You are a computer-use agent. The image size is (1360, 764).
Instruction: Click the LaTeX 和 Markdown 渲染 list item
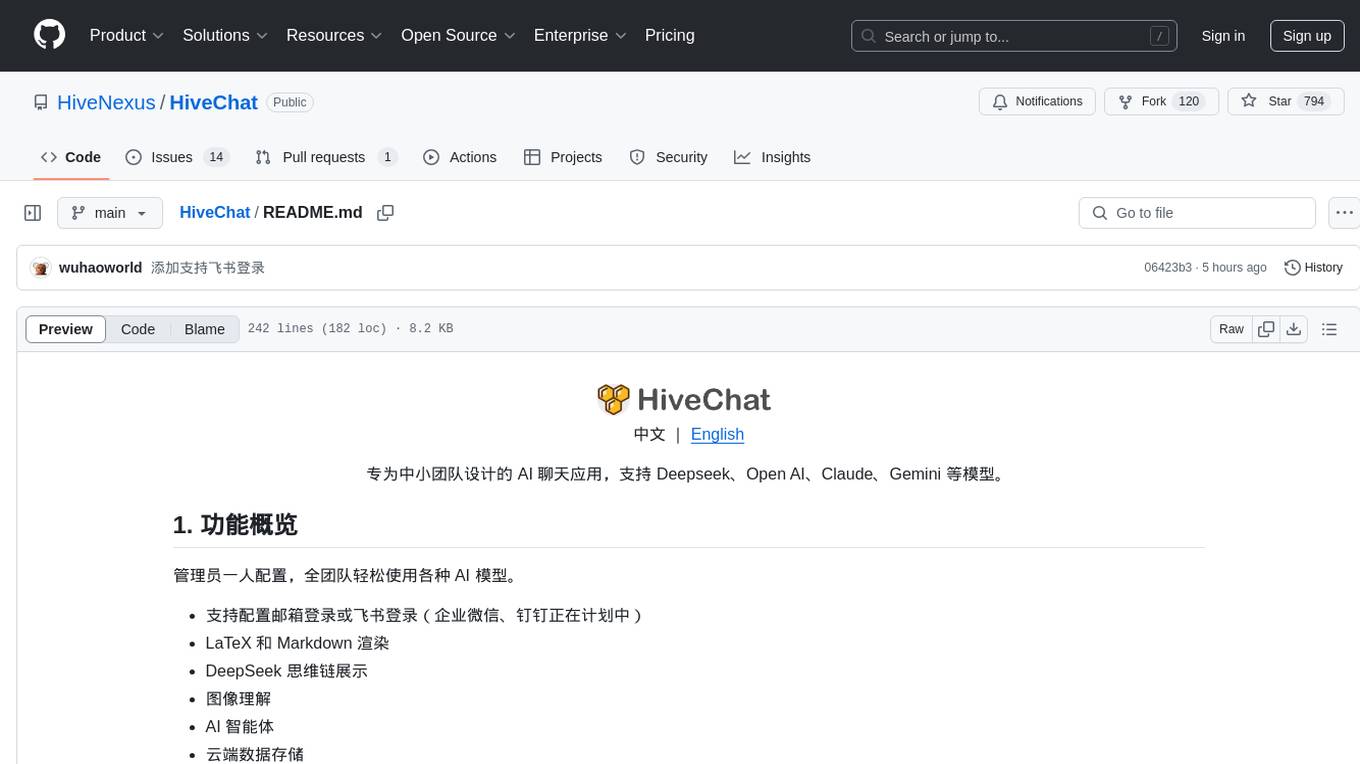(297, 643)
